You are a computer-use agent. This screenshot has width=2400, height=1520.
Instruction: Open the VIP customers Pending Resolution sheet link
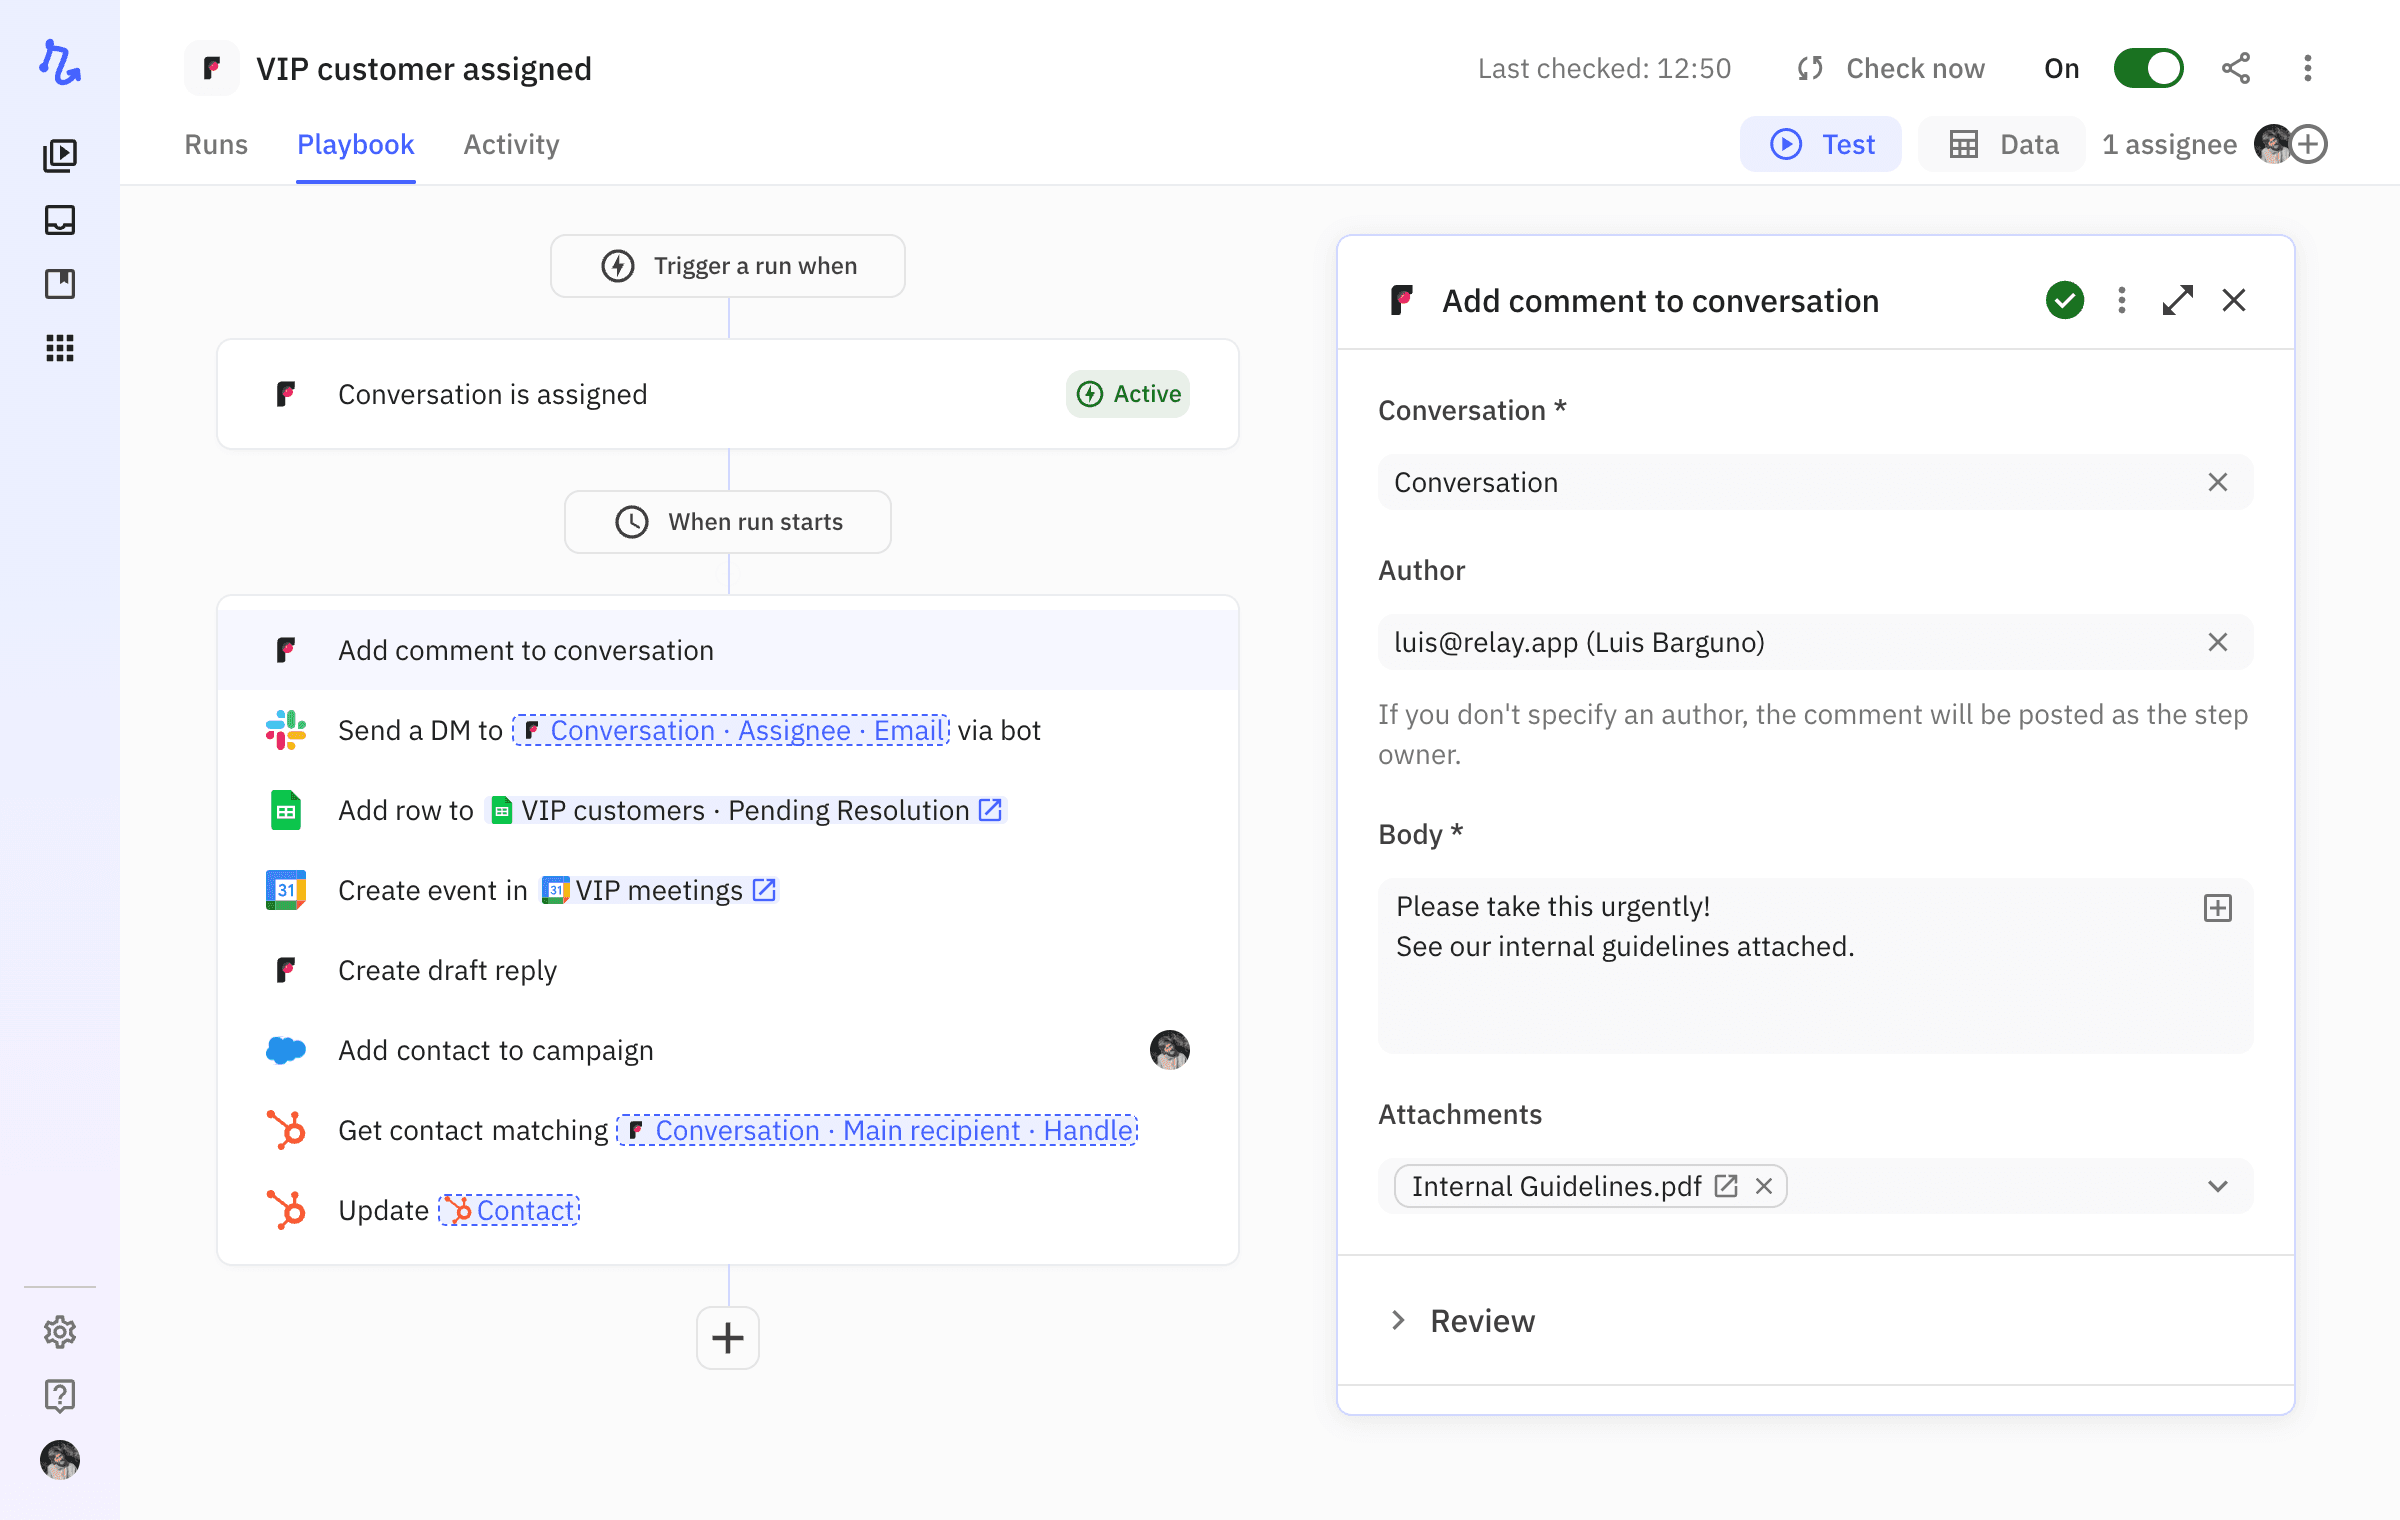pyautogui.click(x=989, y=810)
